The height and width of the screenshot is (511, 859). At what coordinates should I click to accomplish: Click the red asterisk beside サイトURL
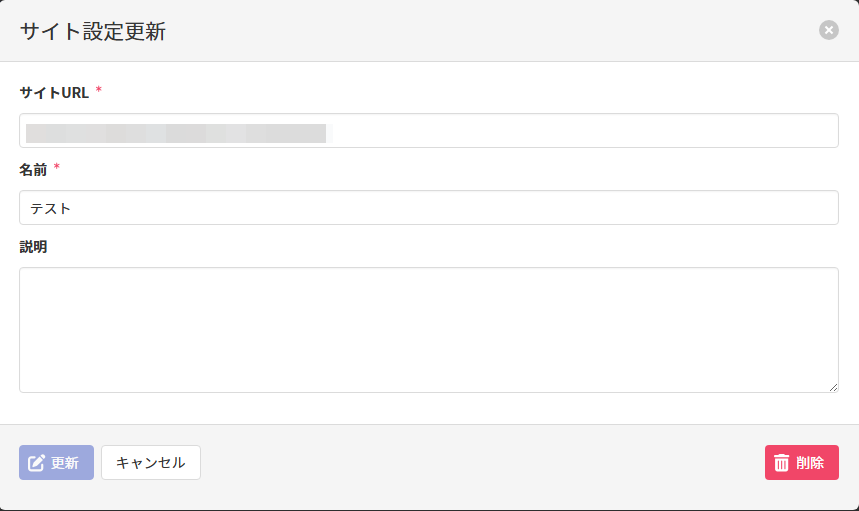tap(99, 91)
